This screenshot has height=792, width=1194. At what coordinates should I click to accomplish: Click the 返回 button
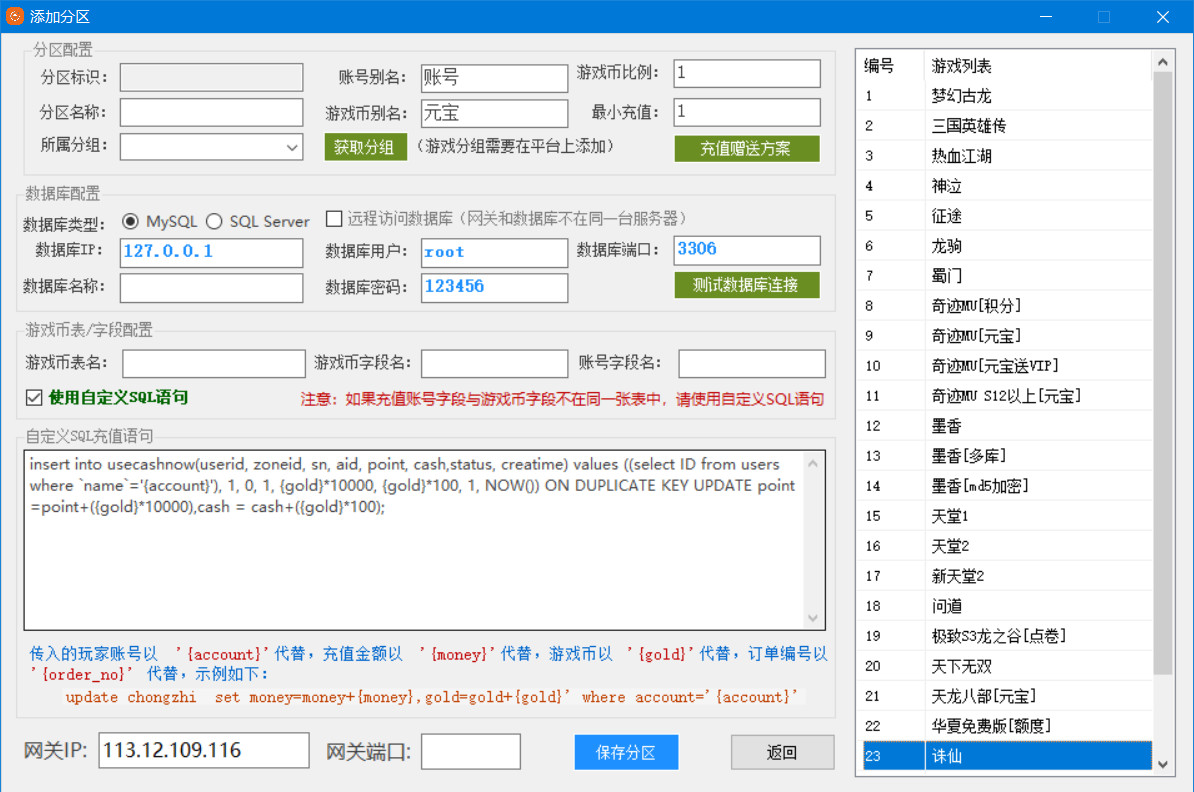(782, 752)
